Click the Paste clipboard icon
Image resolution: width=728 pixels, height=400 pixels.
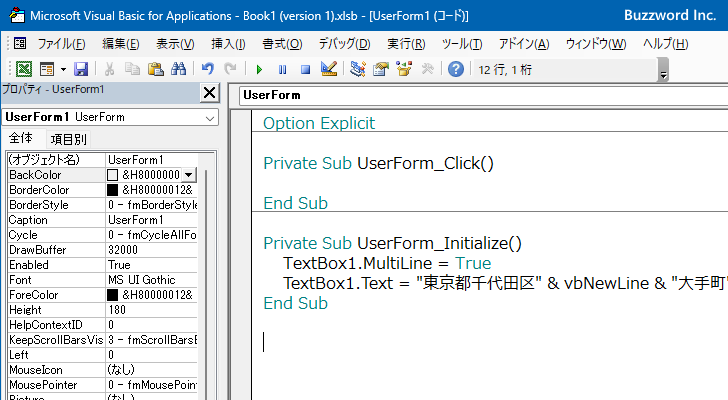tap(156, 69)
